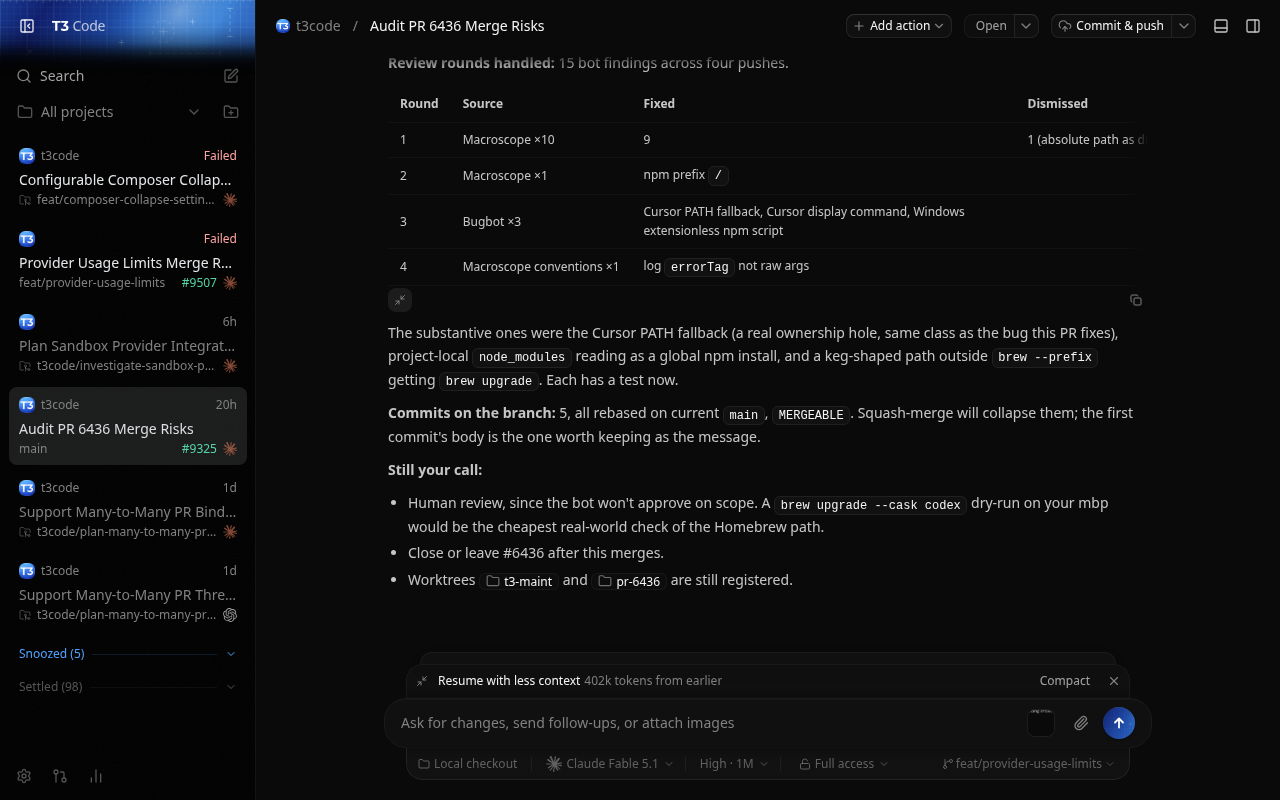Image resolution: width=1280 pixels, height=800 pixels.
Task: Open settings gear in sidebar footer
Action: point(24,776)
